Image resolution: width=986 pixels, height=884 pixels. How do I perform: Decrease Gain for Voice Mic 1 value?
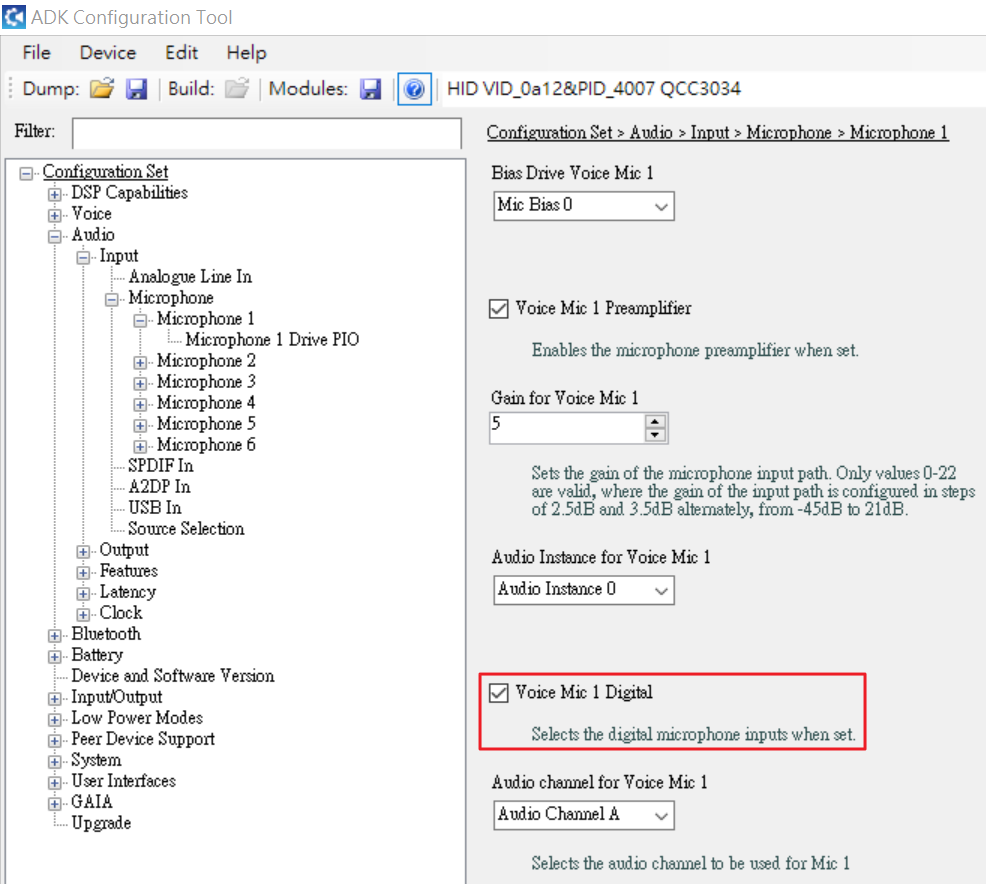click(655, 435)
